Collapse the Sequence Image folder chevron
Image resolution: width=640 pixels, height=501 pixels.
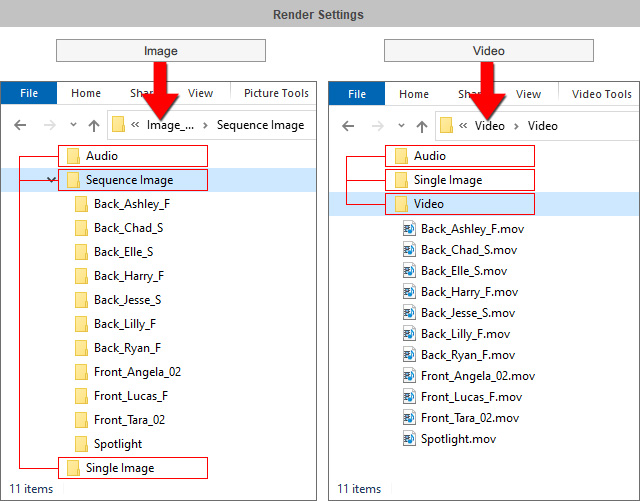coord(51,180)
